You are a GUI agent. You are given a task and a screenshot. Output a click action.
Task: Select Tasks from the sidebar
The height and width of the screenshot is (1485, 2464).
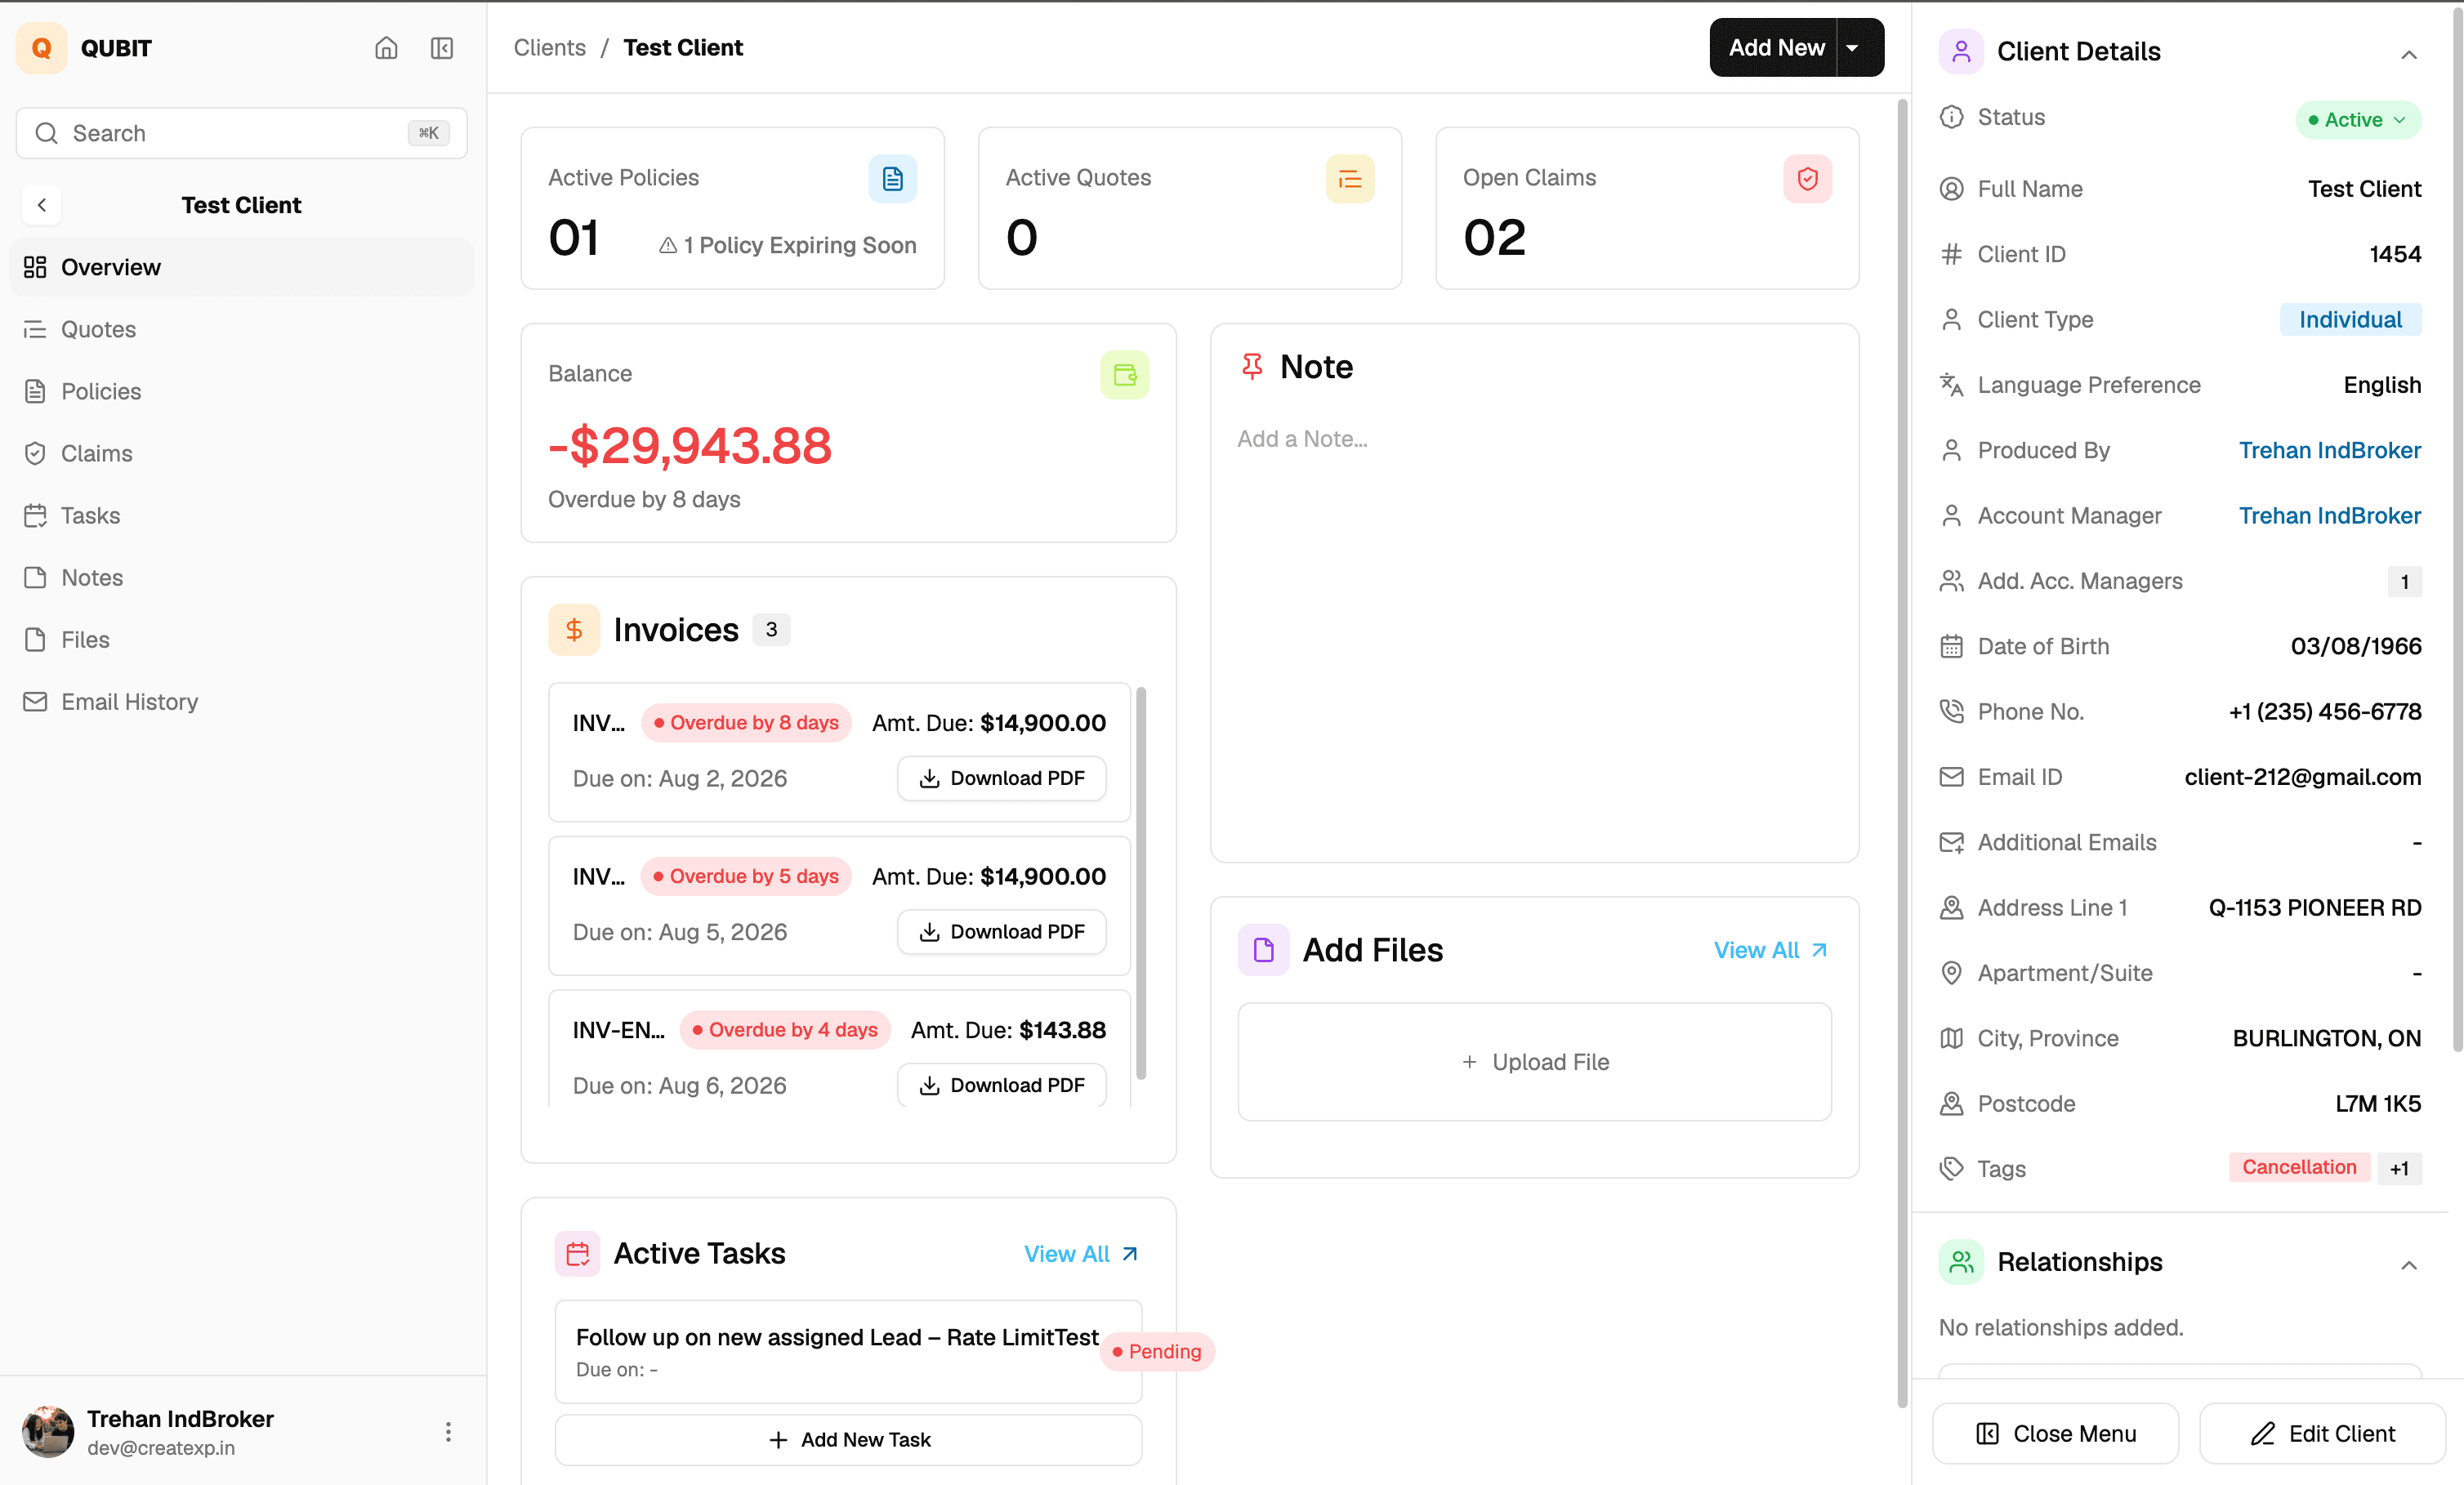pos(241,515)
